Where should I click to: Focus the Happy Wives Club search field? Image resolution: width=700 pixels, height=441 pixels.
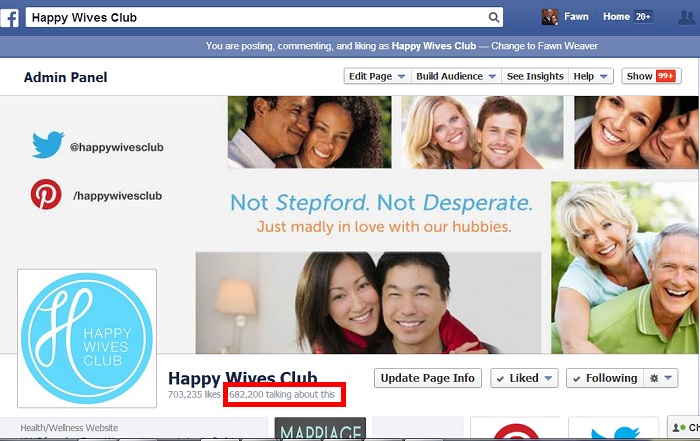click(264, 17)
